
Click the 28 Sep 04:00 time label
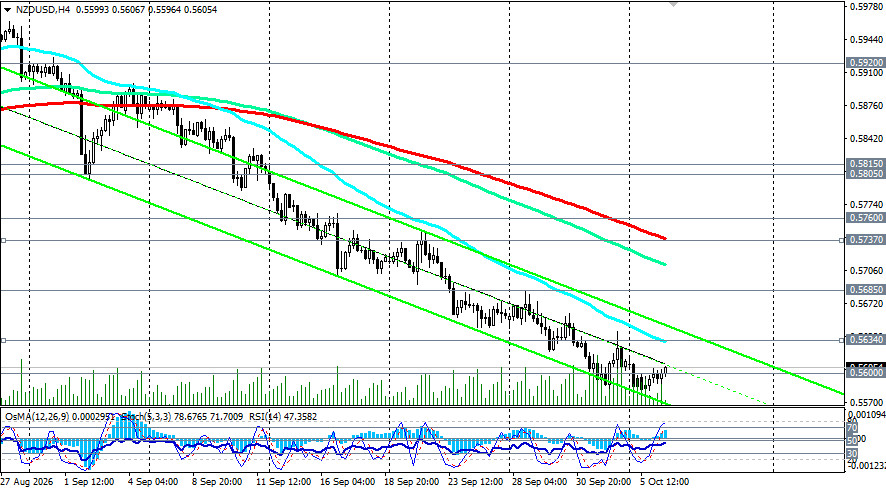[540, 482]
